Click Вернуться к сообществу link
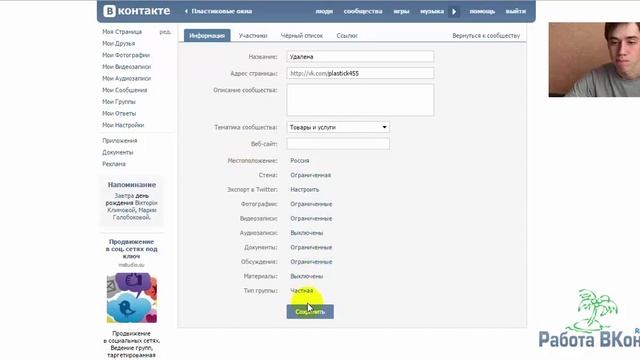The height and width of the screenshot is (360, 640). (x=486, y=36)
